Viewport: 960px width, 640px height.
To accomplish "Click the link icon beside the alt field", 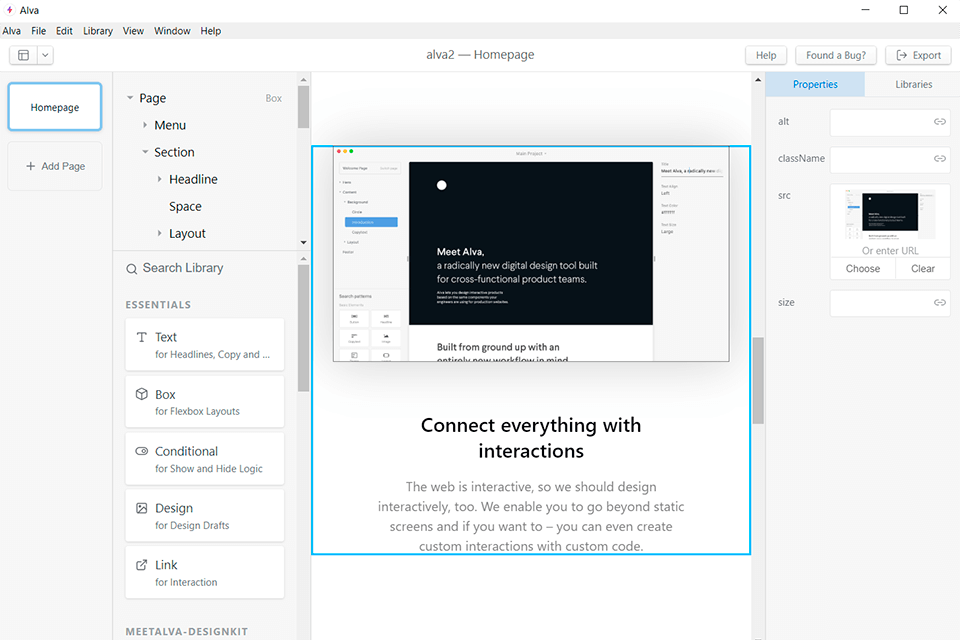I will (939, 121).
